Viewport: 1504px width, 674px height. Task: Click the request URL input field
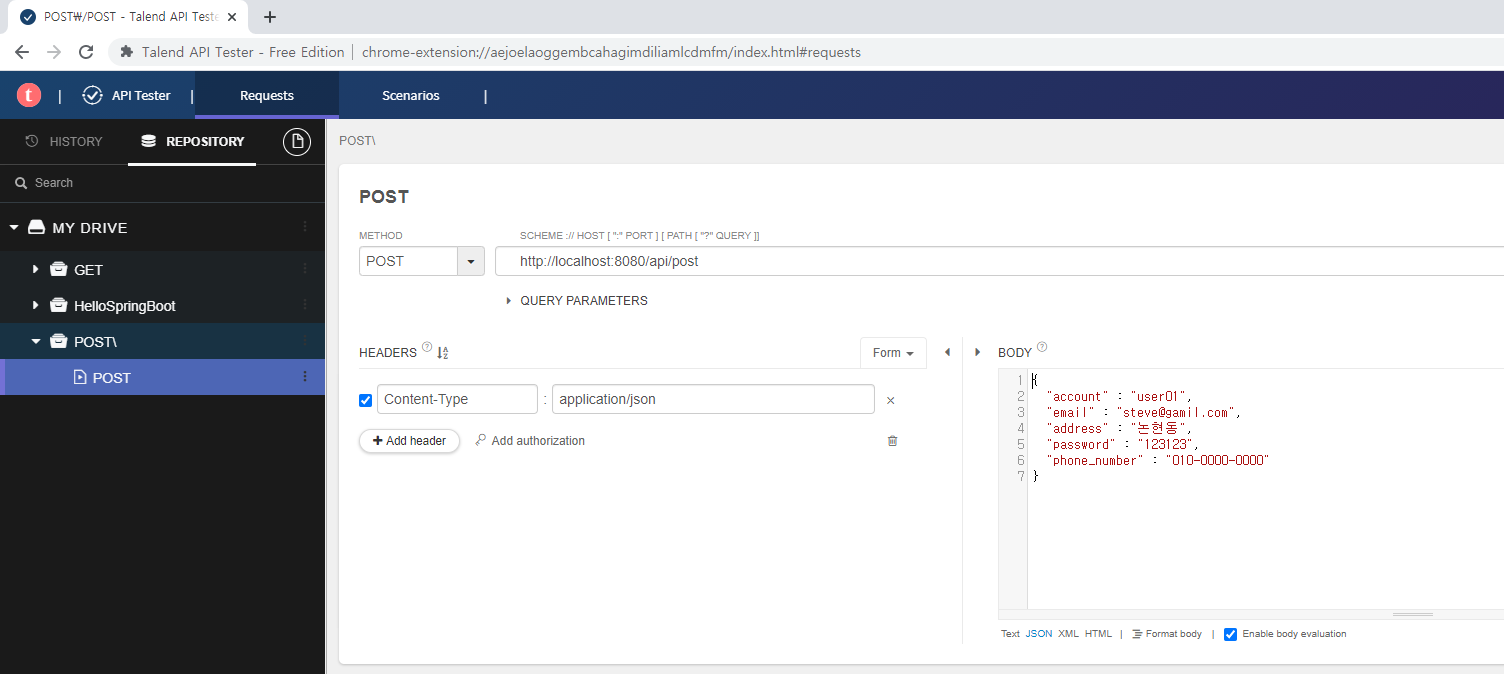1000,261
